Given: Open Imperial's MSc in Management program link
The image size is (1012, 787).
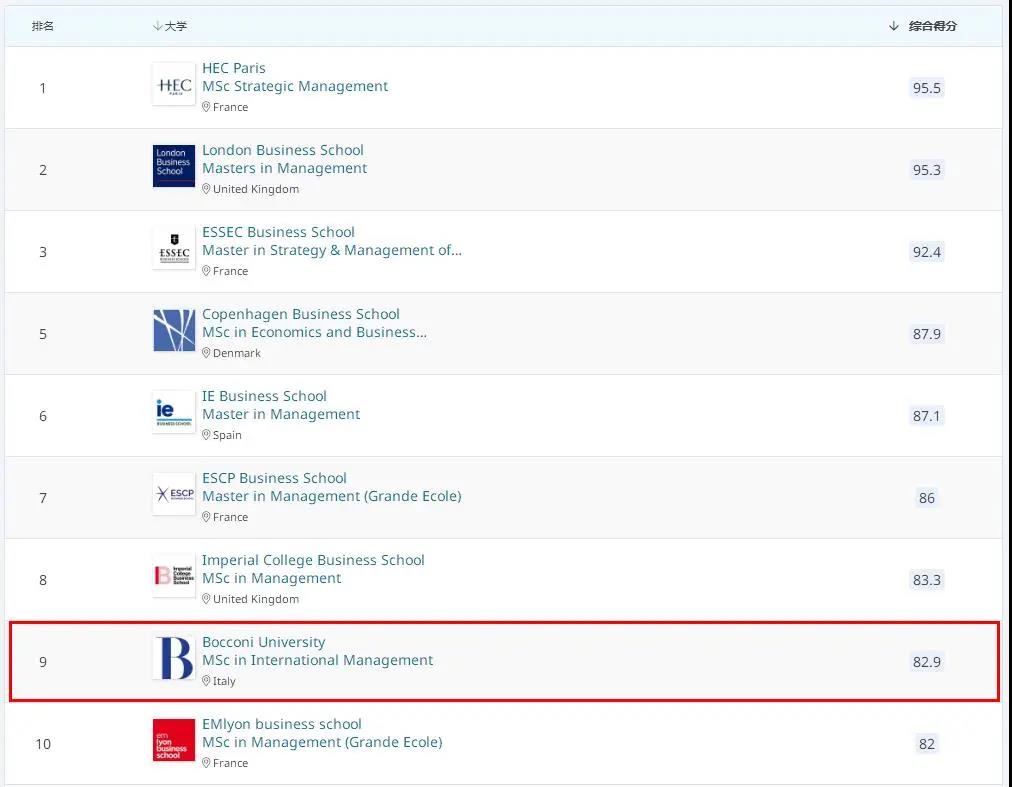Looking at the screenshot, I should [x=271, y=578].
